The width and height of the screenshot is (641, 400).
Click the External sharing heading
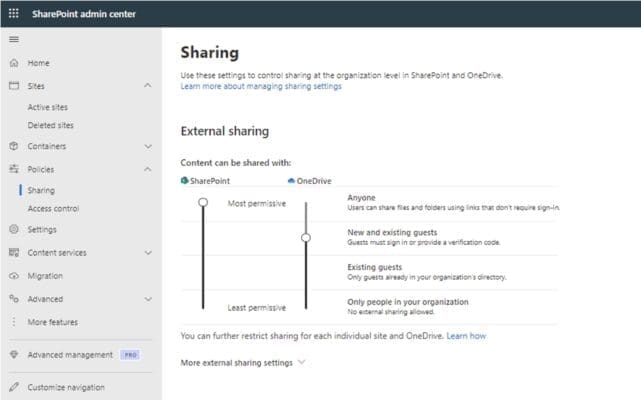[225, 131]
